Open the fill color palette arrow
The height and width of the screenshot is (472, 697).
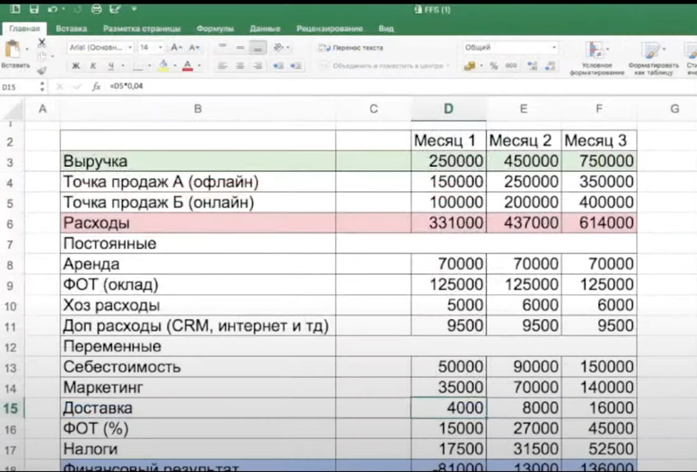[175, 66]
